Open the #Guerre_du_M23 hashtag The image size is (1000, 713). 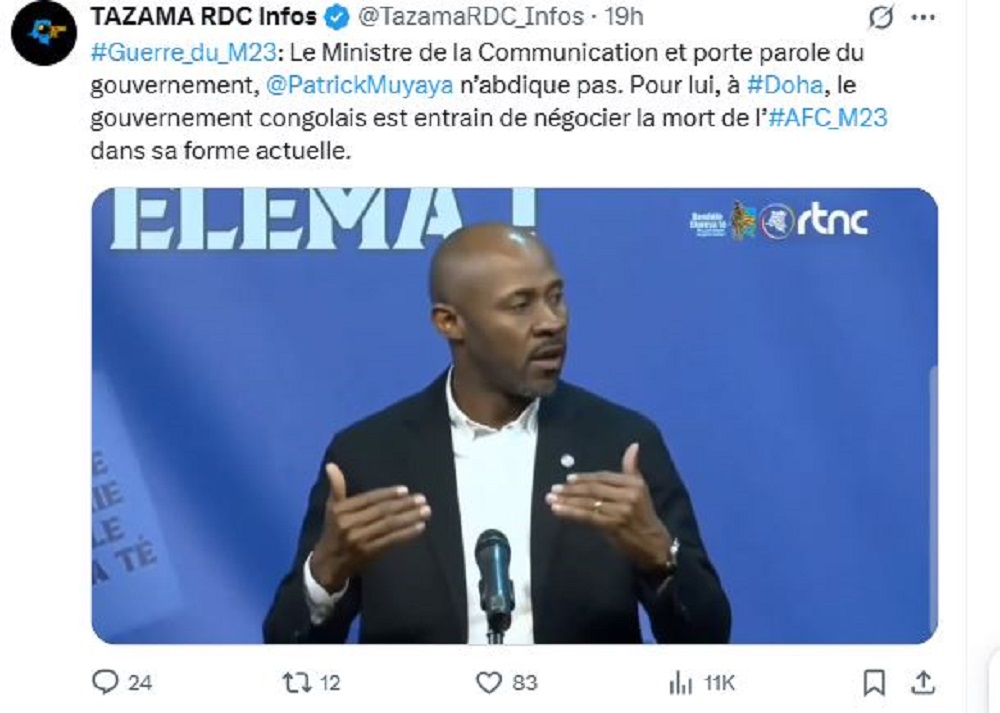tap(184, 52)
